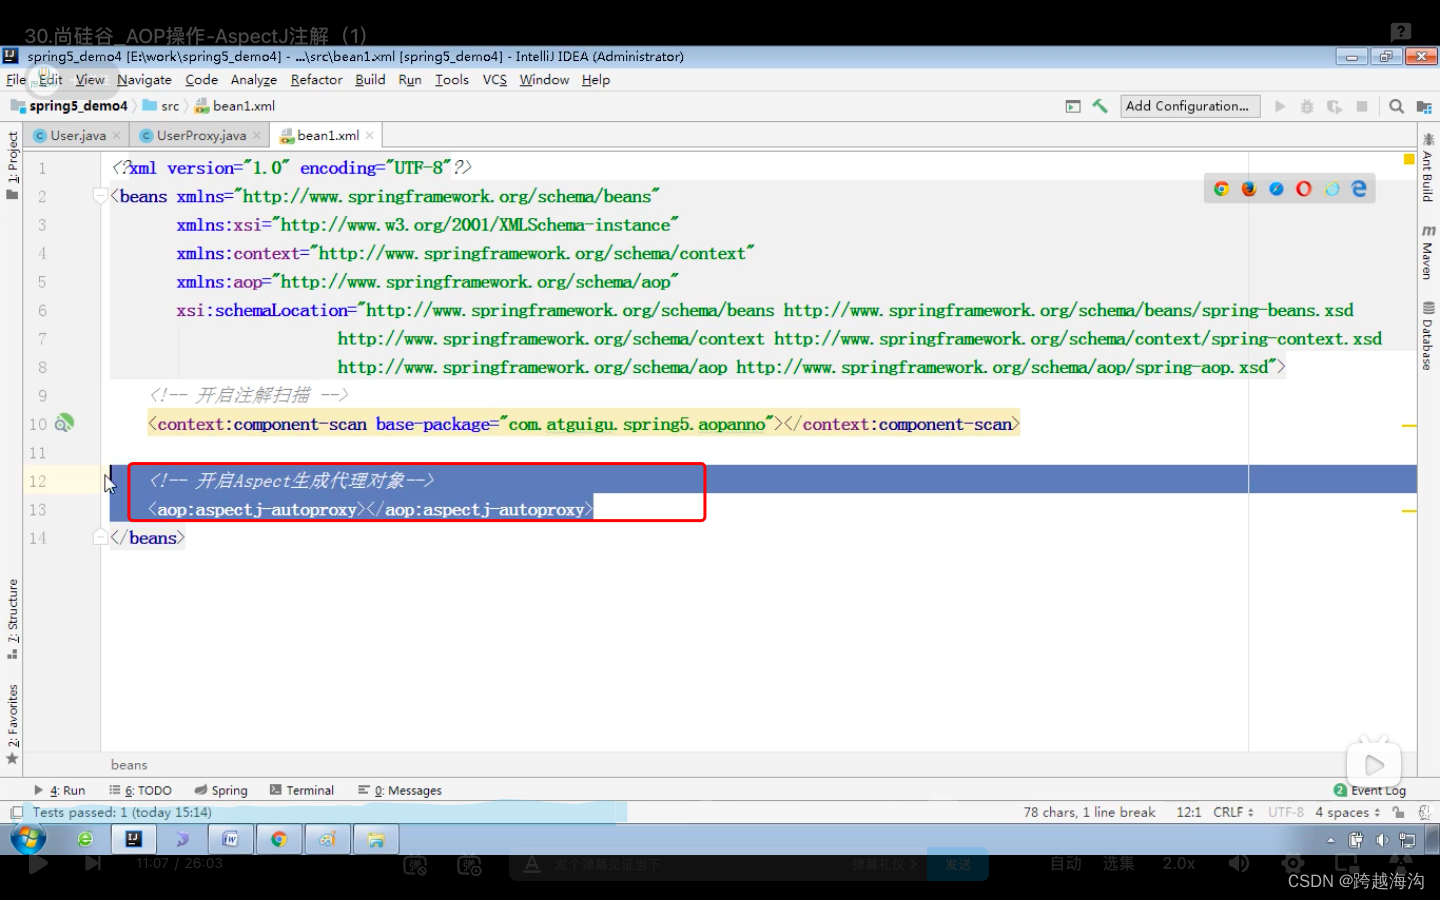Toggle the Structure side panel
This screenshot has width=1440, height=900.
pos(12,619)
